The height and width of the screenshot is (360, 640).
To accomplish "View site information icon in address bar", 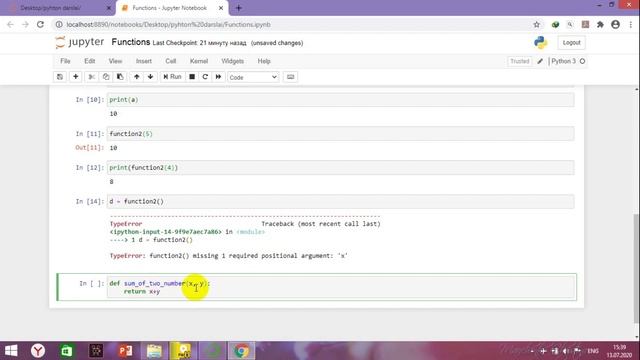I will click(59, 24).
